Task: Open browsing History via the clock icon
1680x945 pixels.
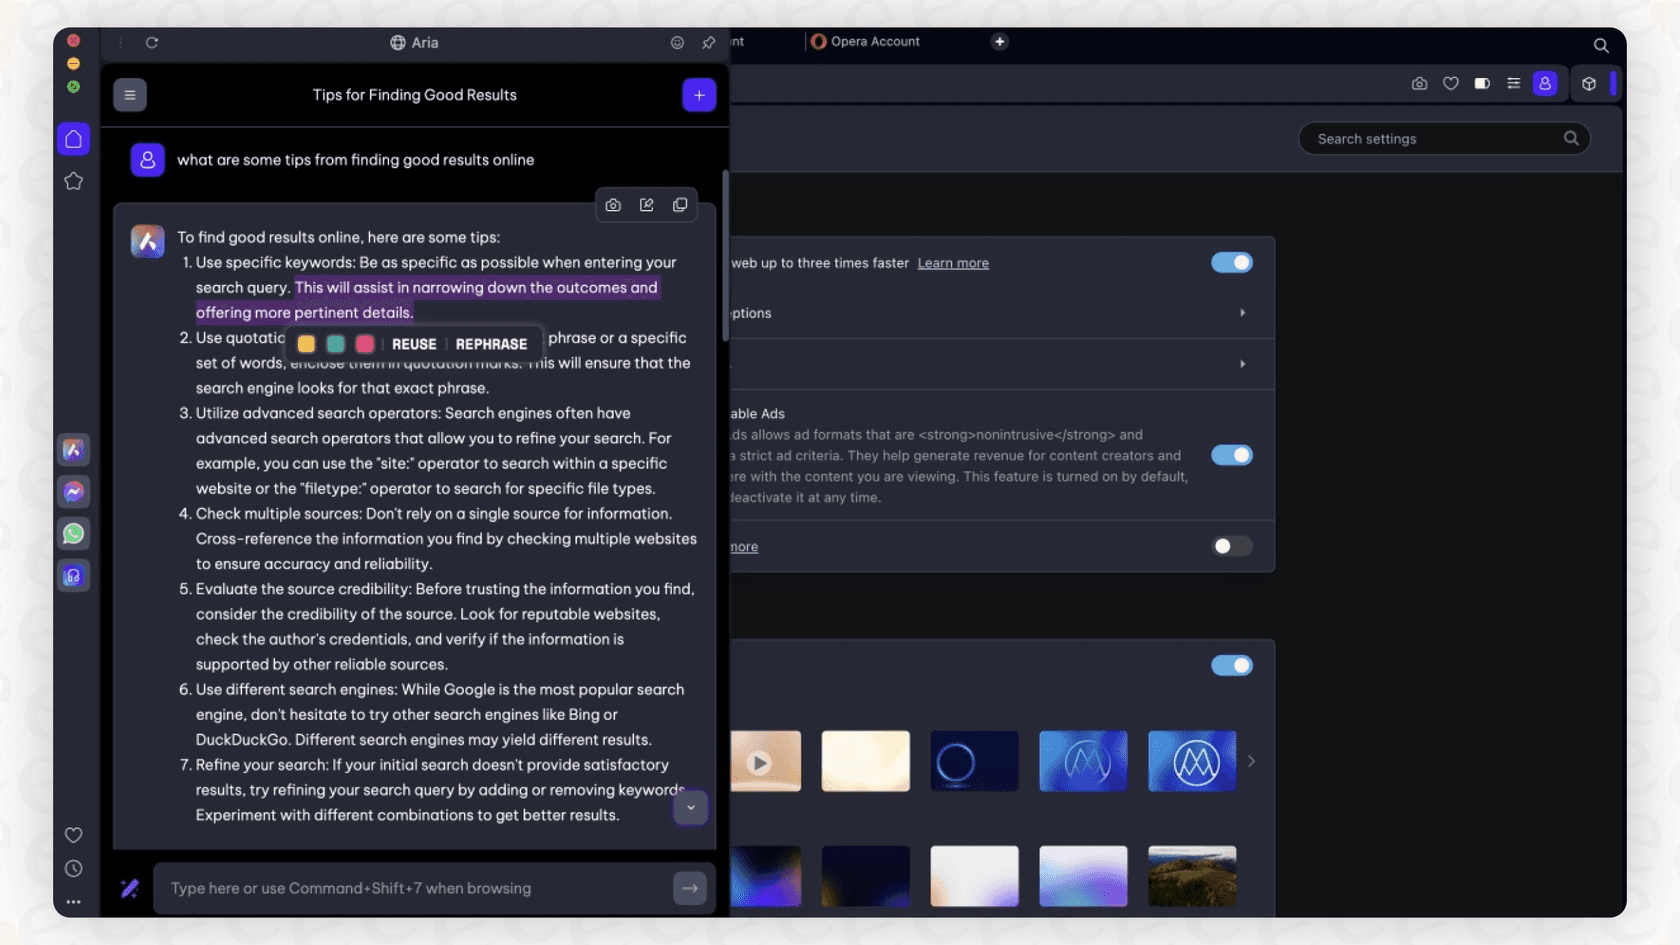Action: [x=73, y=868]
